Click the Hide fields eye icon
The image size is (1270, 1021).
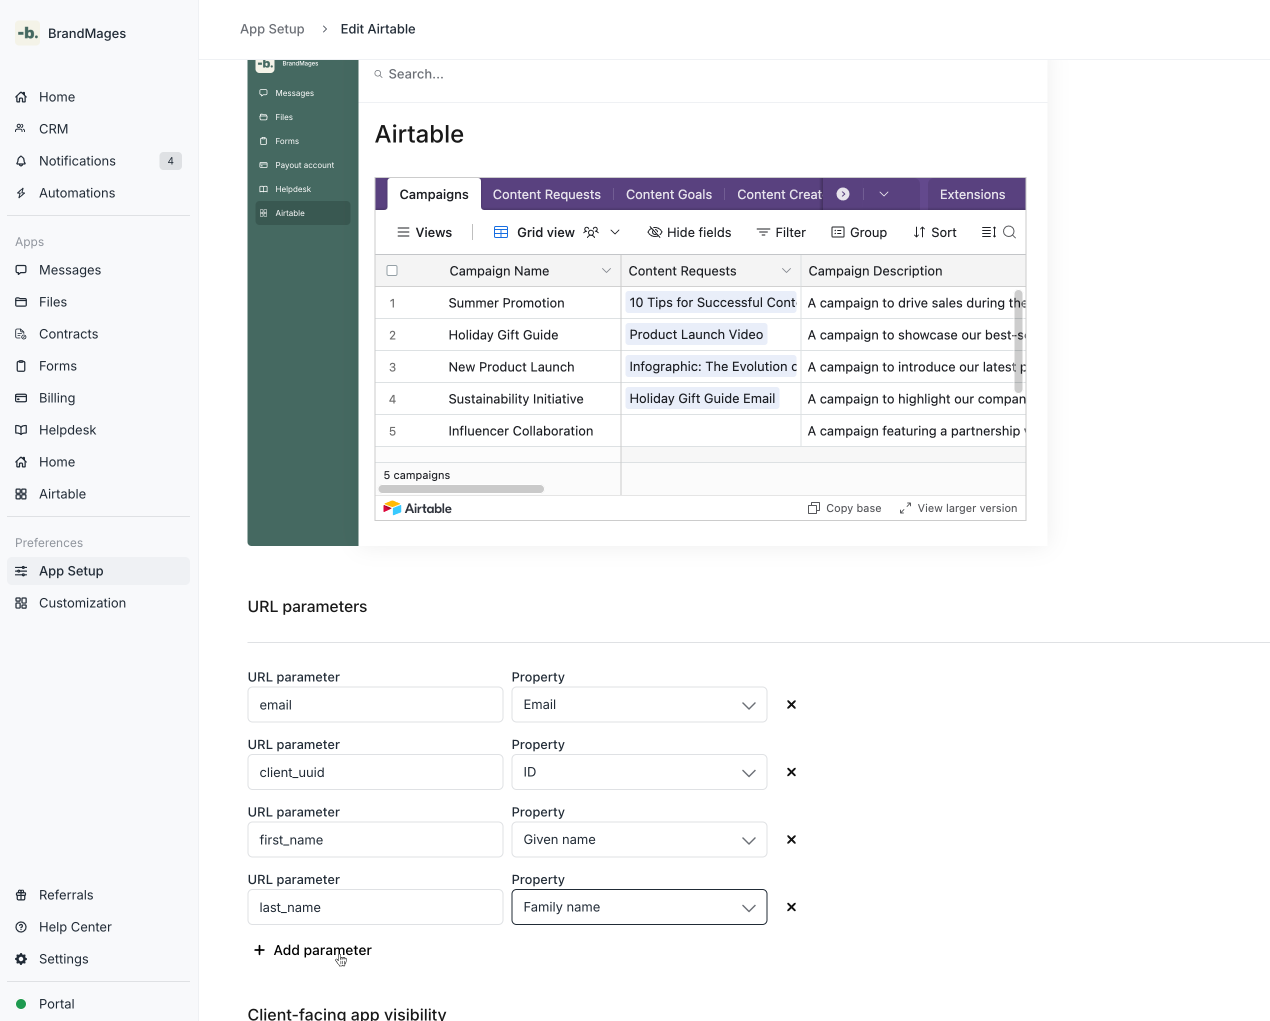(x=655, y=232)
